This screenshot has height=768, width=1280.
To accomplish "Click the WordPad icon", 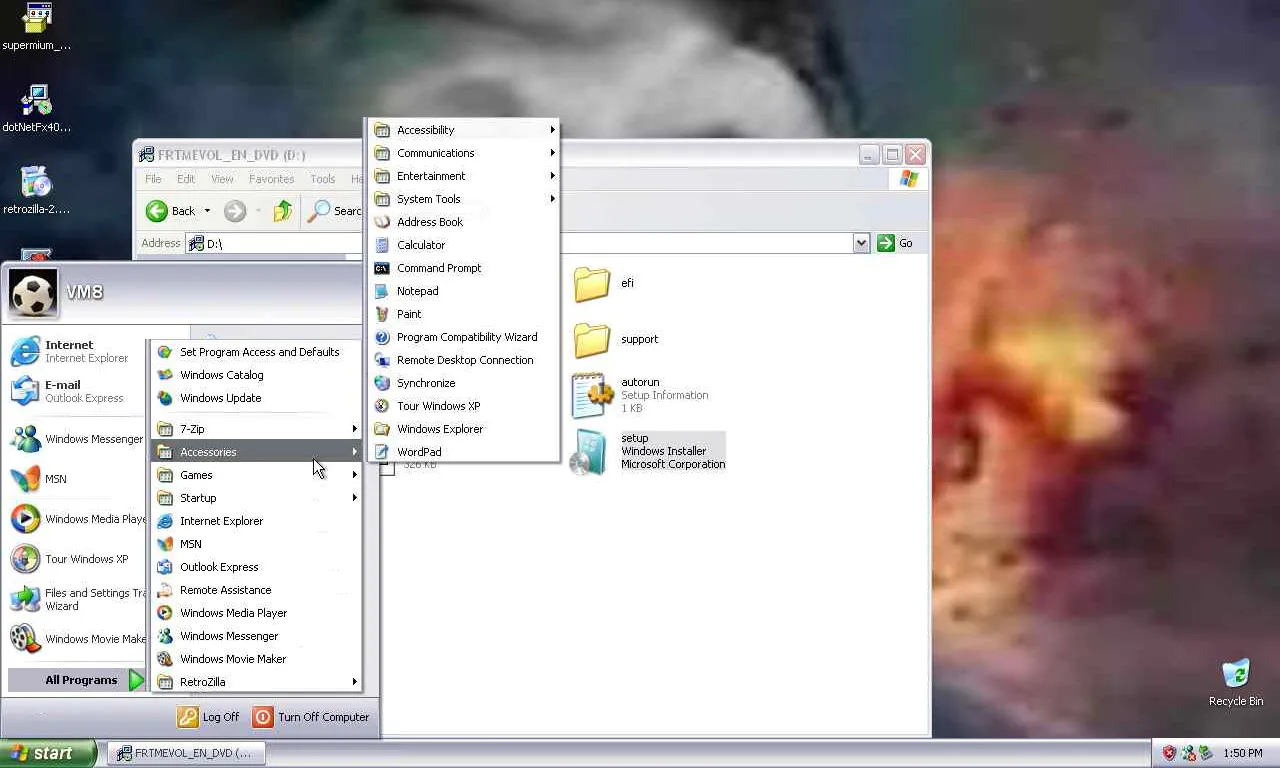I will tap(382, 452).
